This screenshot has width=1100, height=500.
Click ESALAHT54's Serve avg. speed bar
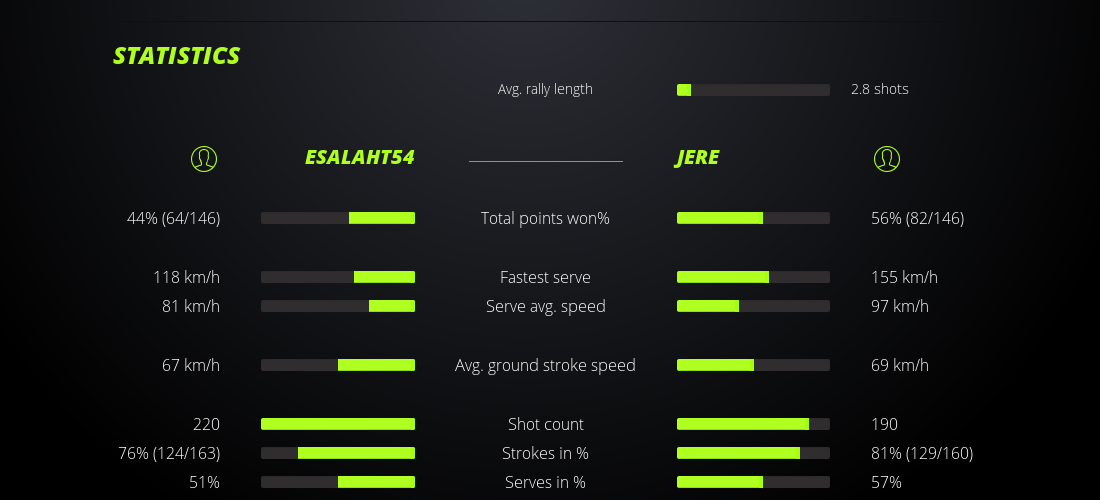(338, 306)
